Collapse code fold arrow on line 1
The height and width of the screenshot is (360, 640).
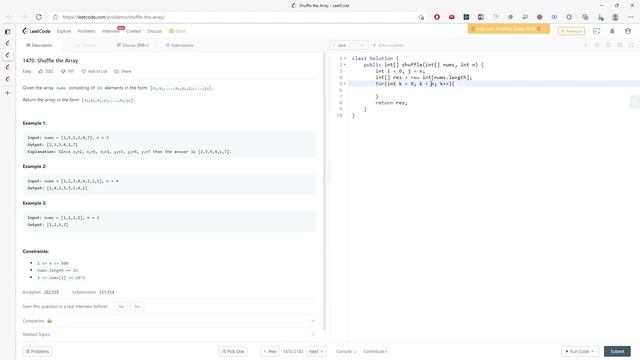[345, 58]
